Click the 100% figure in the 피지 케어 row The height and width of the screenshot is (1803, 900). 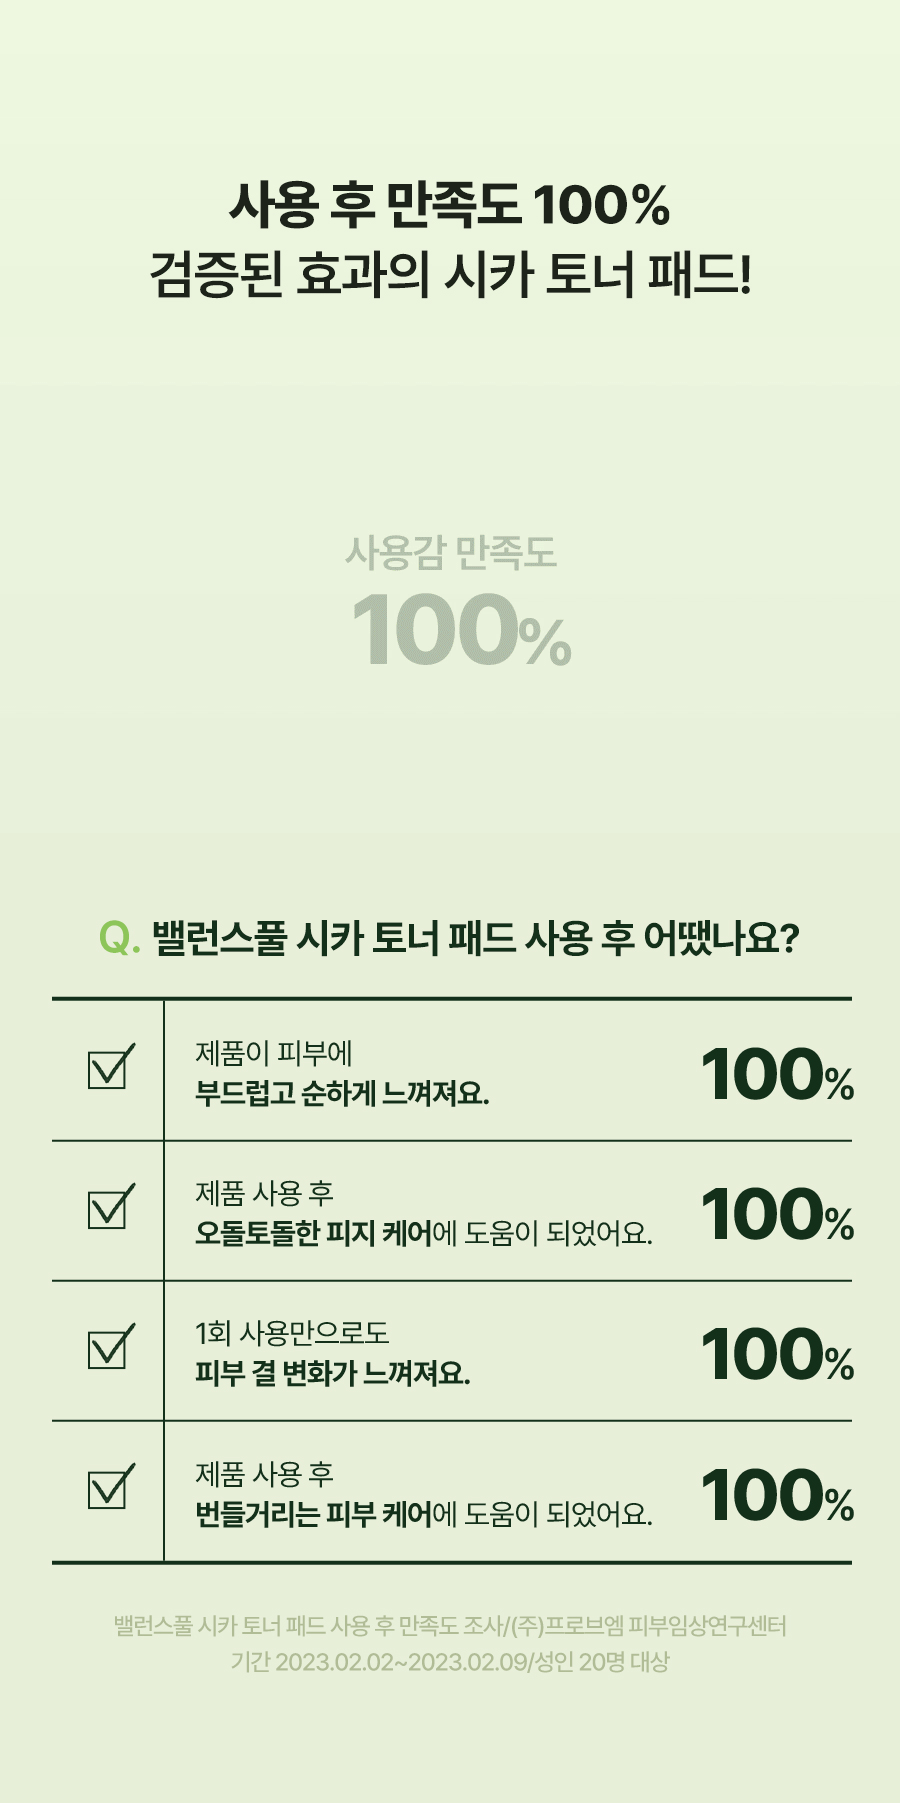pos(777,1215)
